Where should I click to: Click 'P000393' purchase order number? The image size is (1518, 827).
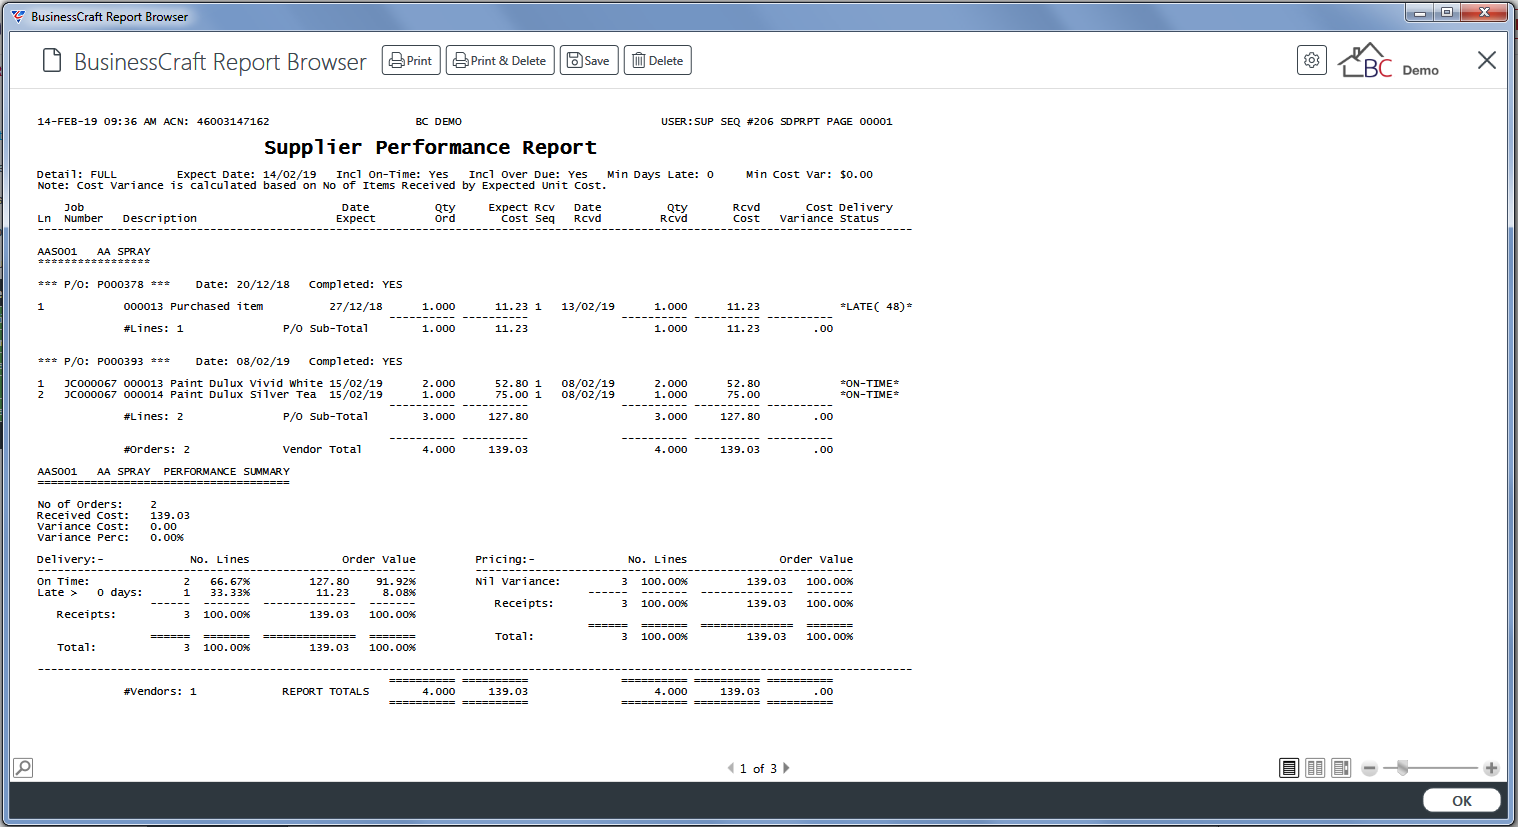[120, 362]
